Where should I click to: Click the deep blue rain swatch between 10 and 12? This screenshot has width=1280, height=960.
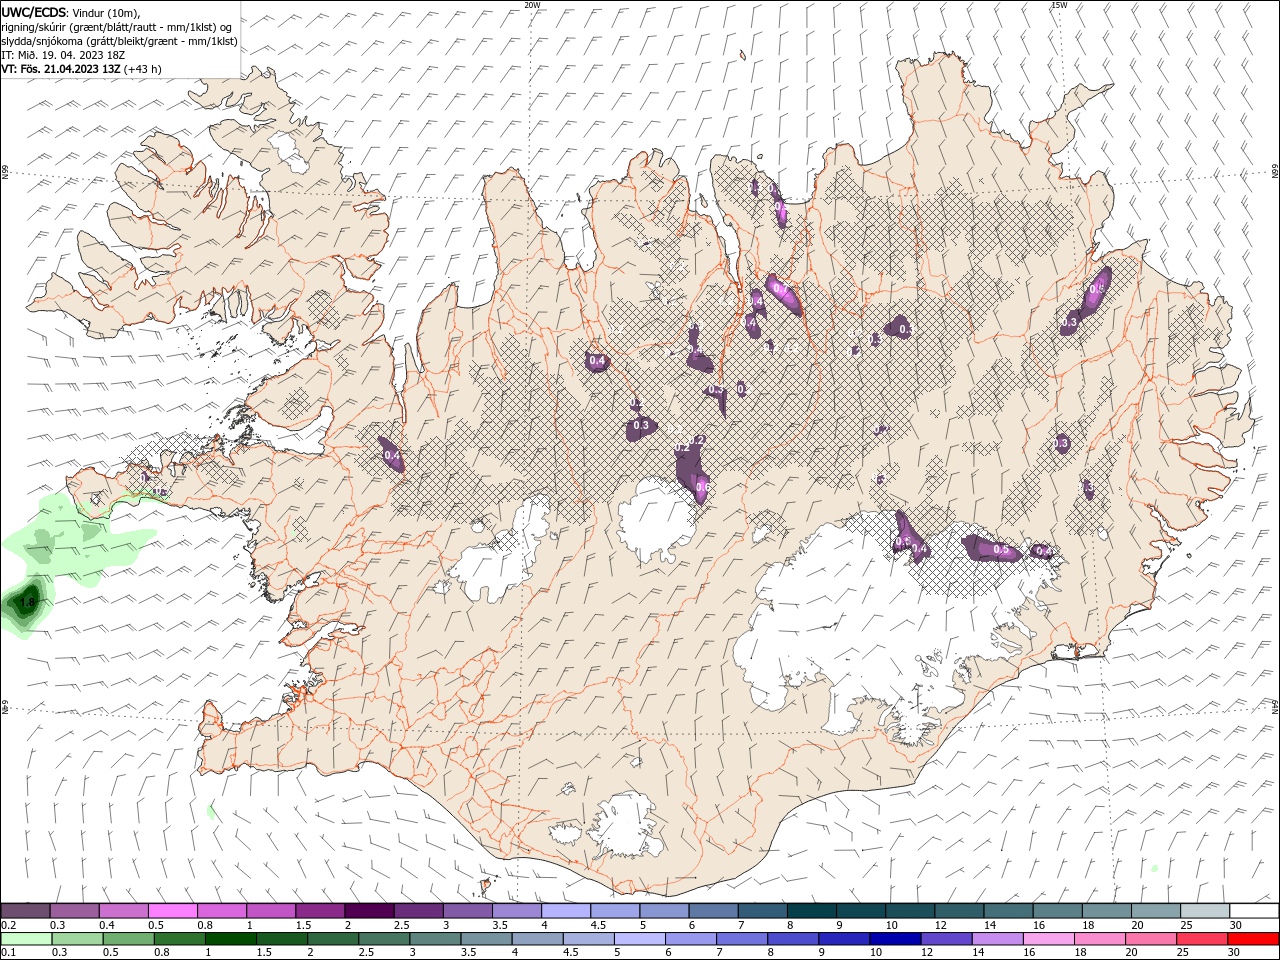[894, 939]
